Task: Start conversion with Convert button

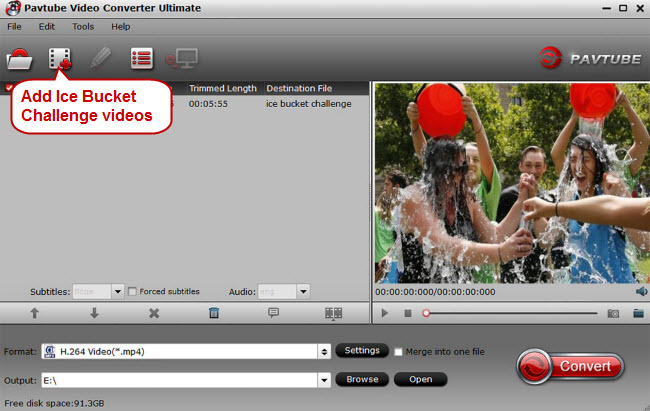Action: click(x=570, y=366)
